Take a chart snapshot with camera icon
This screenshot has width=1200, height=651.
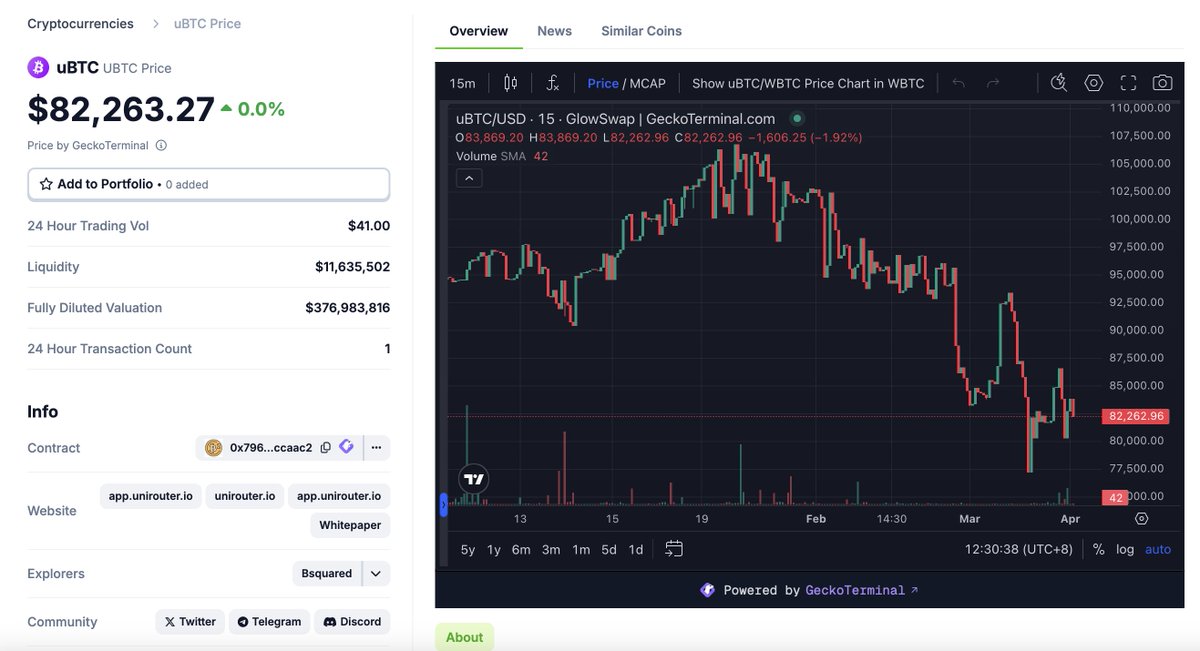pyautogui.click(x=1162, y=83)
